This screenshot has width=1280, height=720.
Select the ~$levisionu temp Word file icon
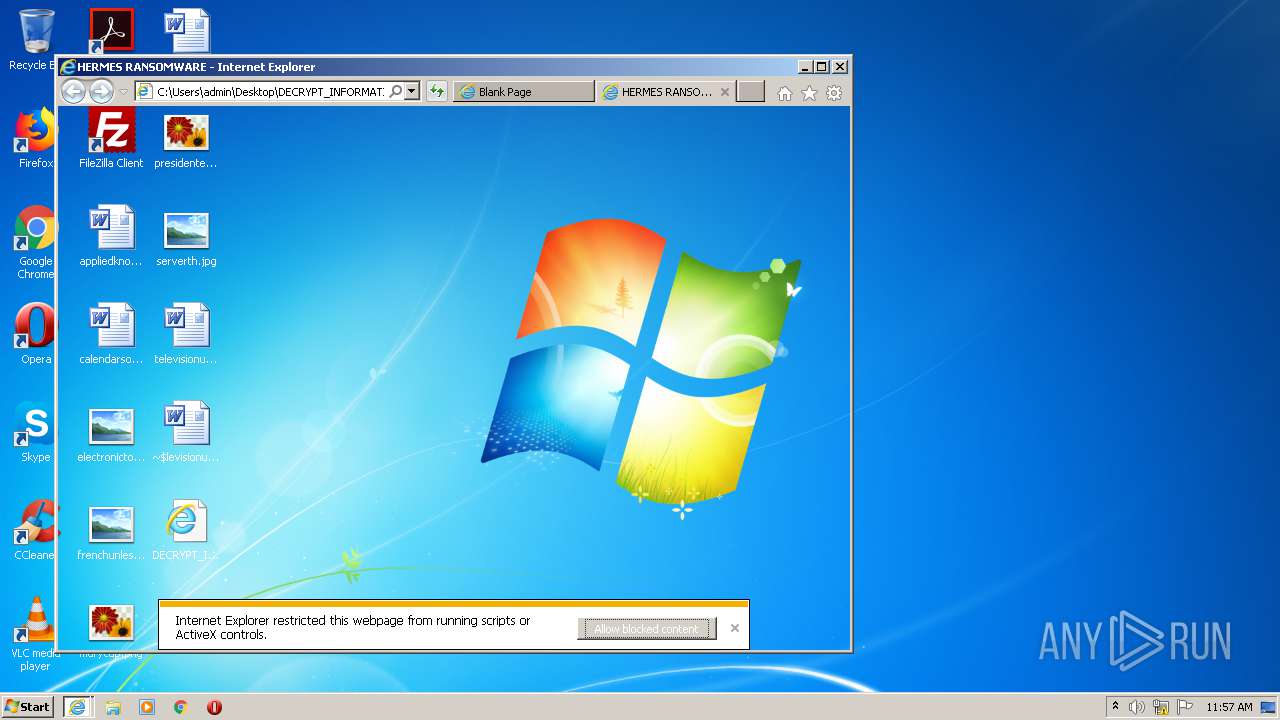tap(186, 432)
